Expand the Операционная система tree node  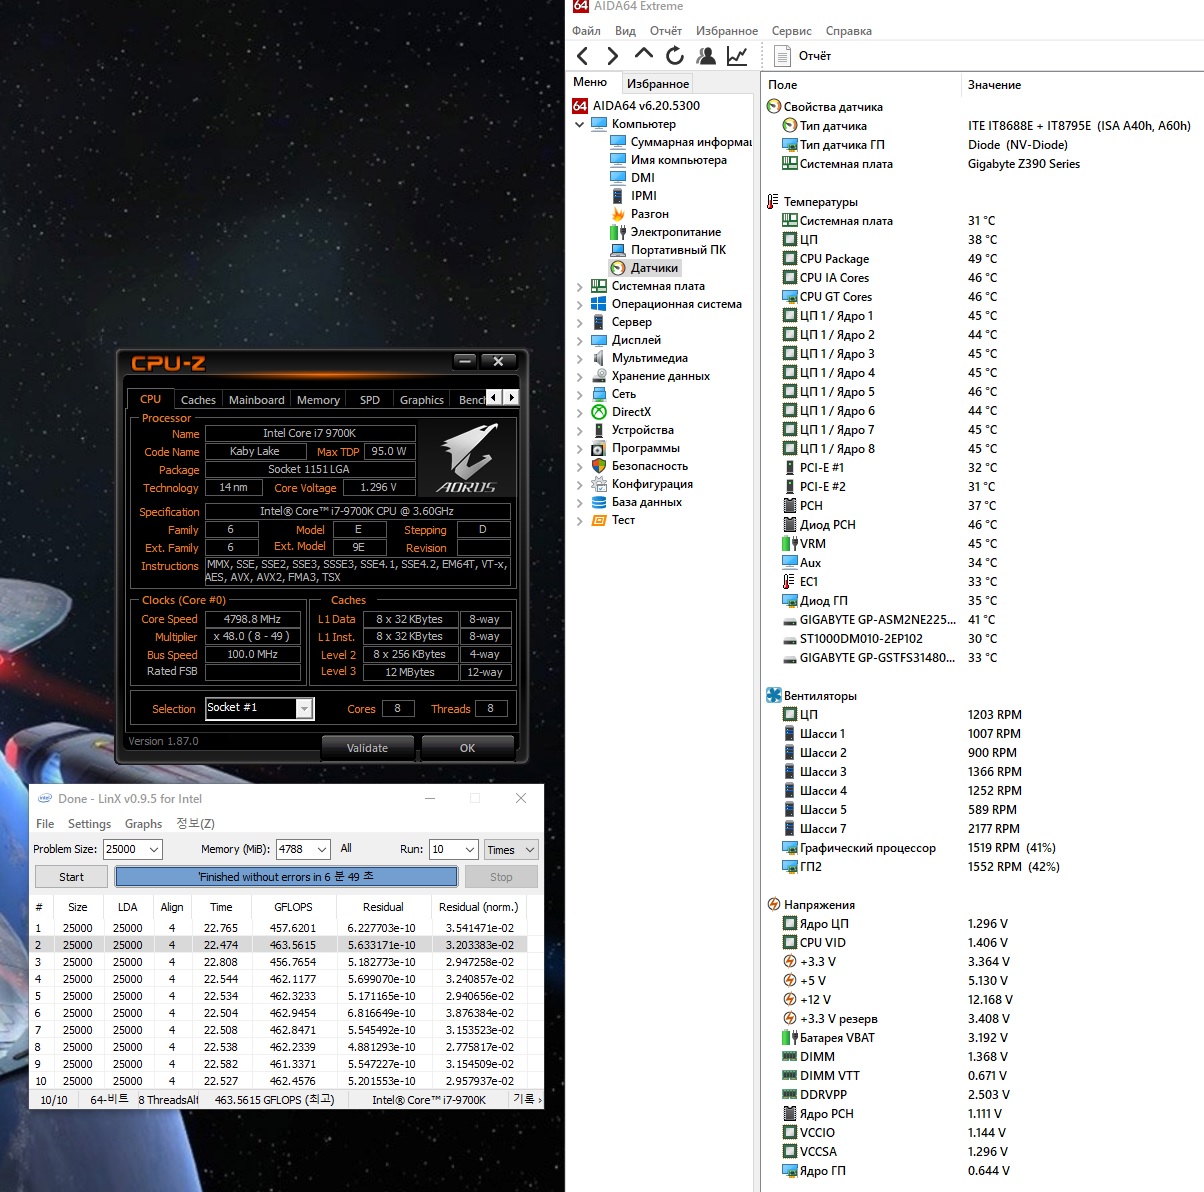tap(580, 305)
